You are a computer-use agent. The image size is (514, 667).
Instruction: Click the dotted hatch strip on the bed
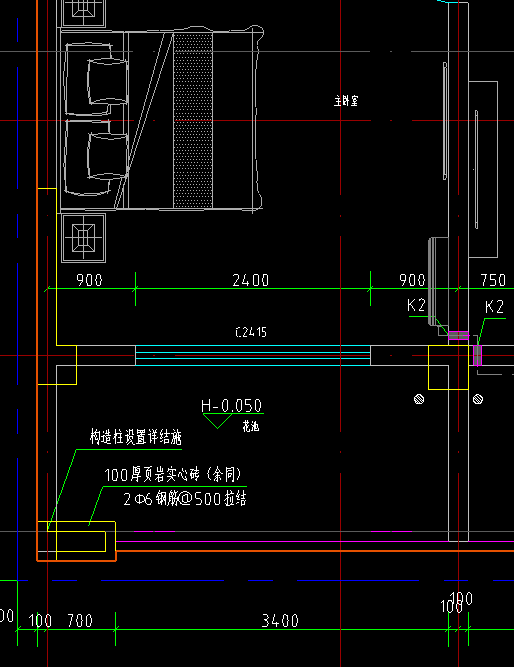(x=193, y=120)
